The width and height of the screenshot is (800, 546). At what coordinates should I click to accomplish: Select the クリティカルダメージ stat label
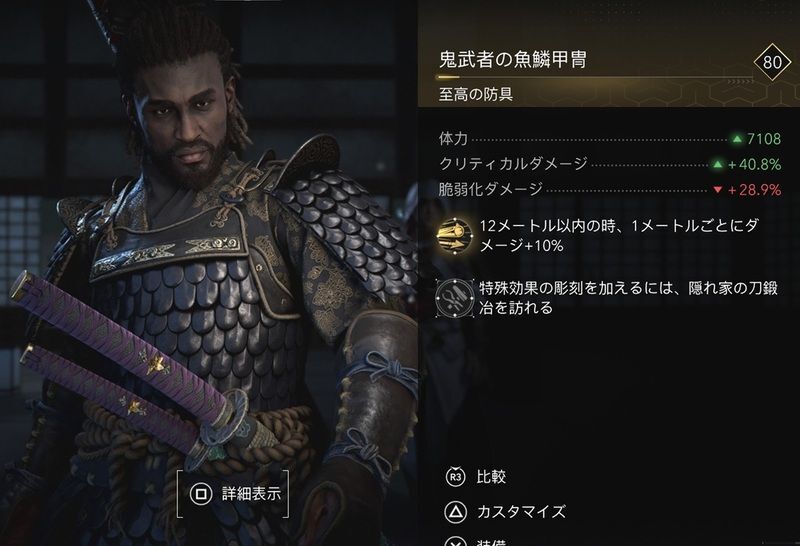coord(513,164)
